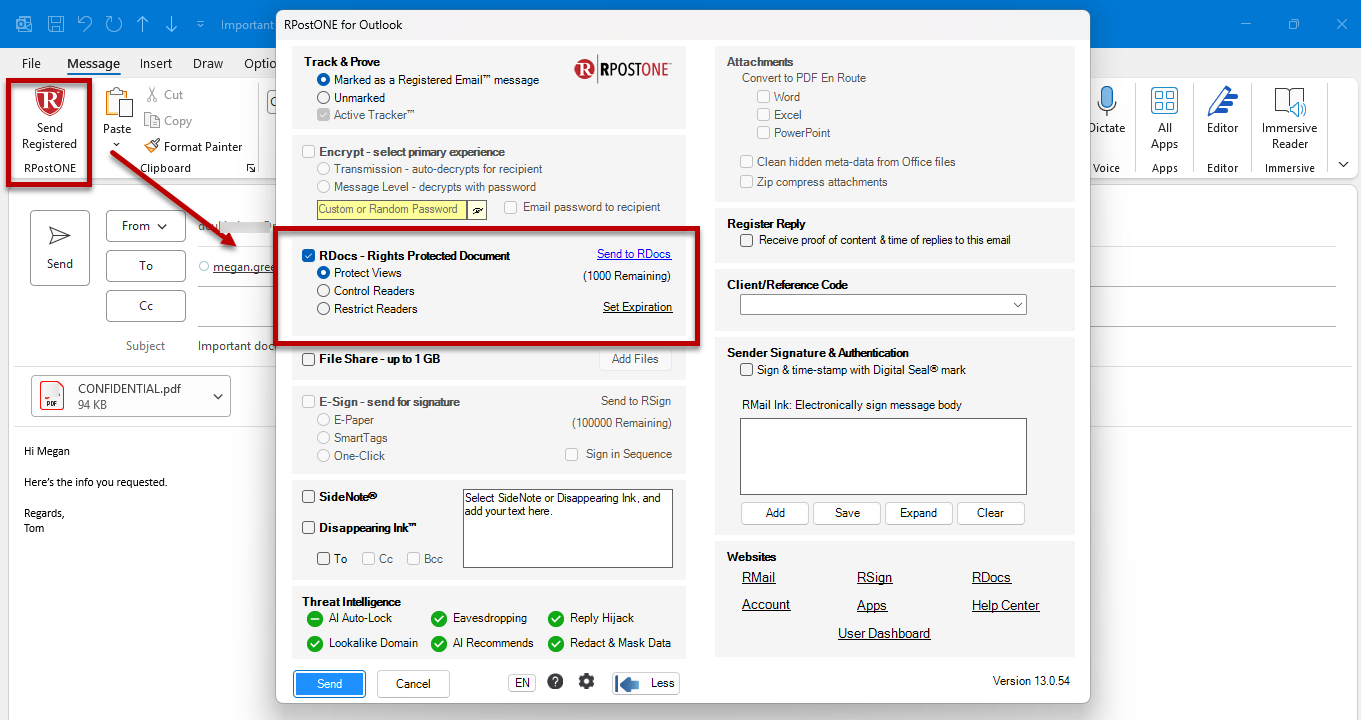Switch to the Insert ribbon tab
The height and width of the screenshot is (720, 1361).
point(156,63)
